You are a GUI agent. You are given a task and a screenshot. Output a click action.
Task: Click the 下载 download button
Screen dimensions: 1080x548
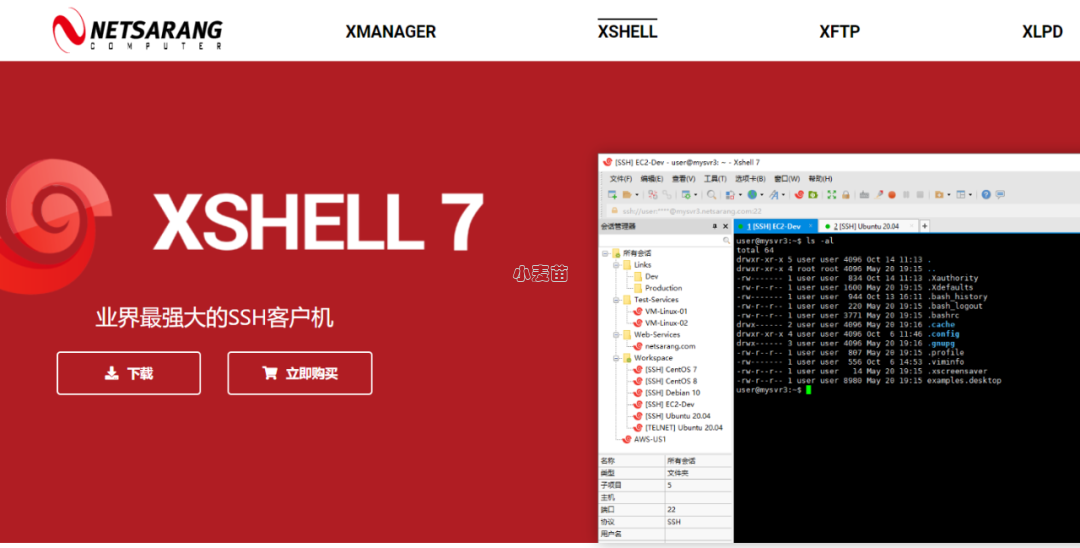tap(129, 373)
